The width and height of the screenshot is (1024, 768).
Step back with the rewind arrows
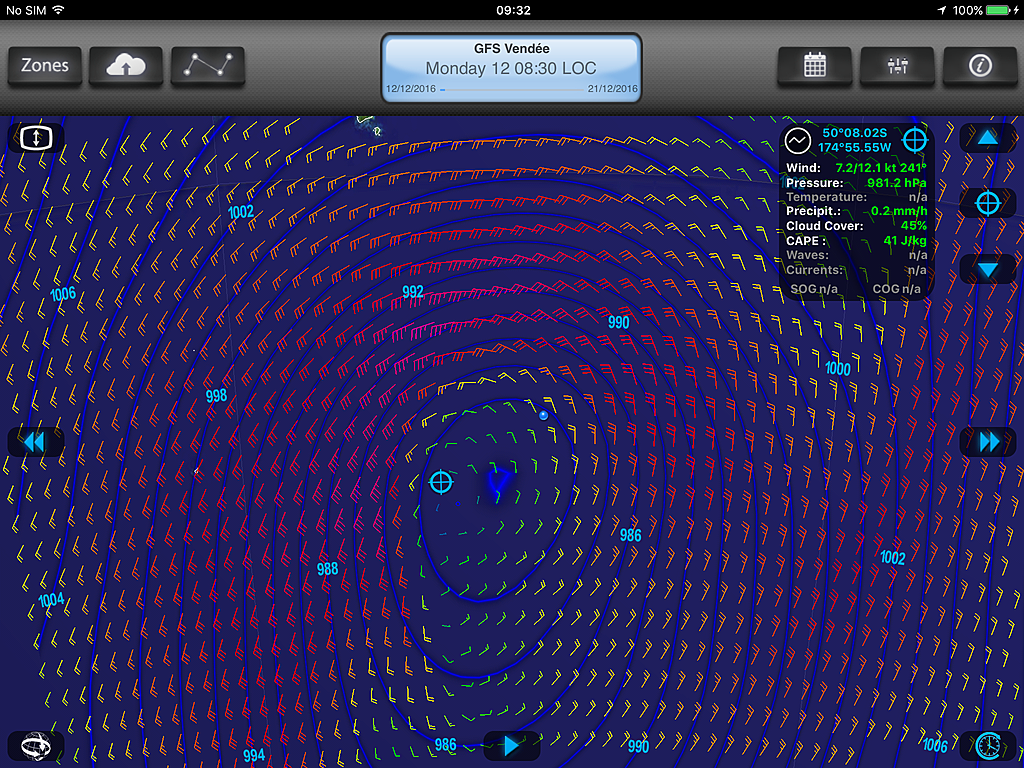pos(35,442)
